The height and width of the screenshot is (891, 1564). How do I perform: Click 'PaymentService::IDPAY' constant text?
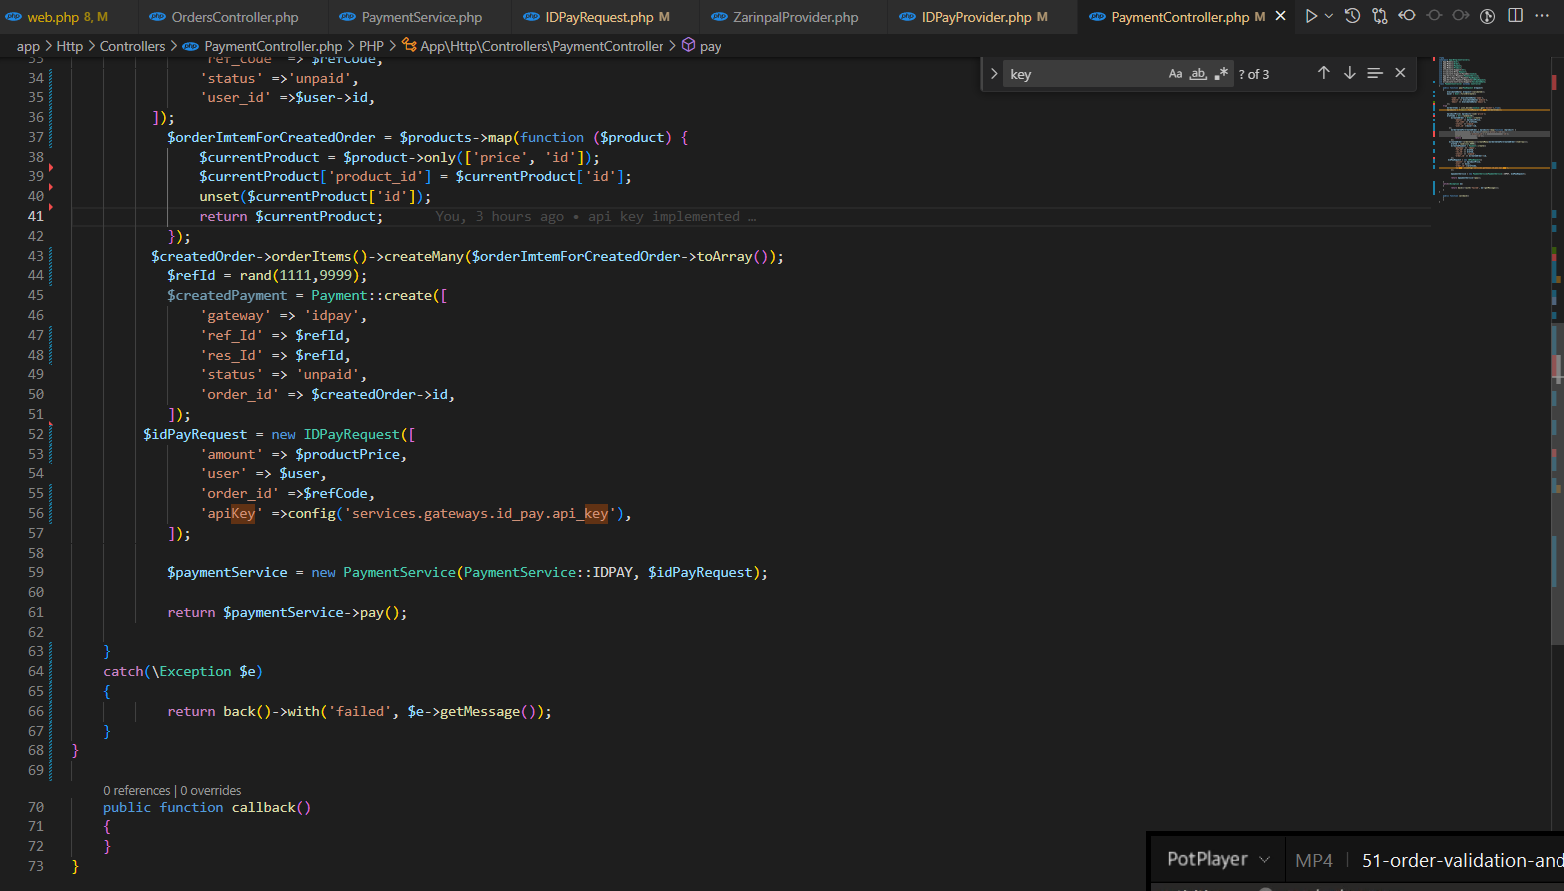[548, 572]
